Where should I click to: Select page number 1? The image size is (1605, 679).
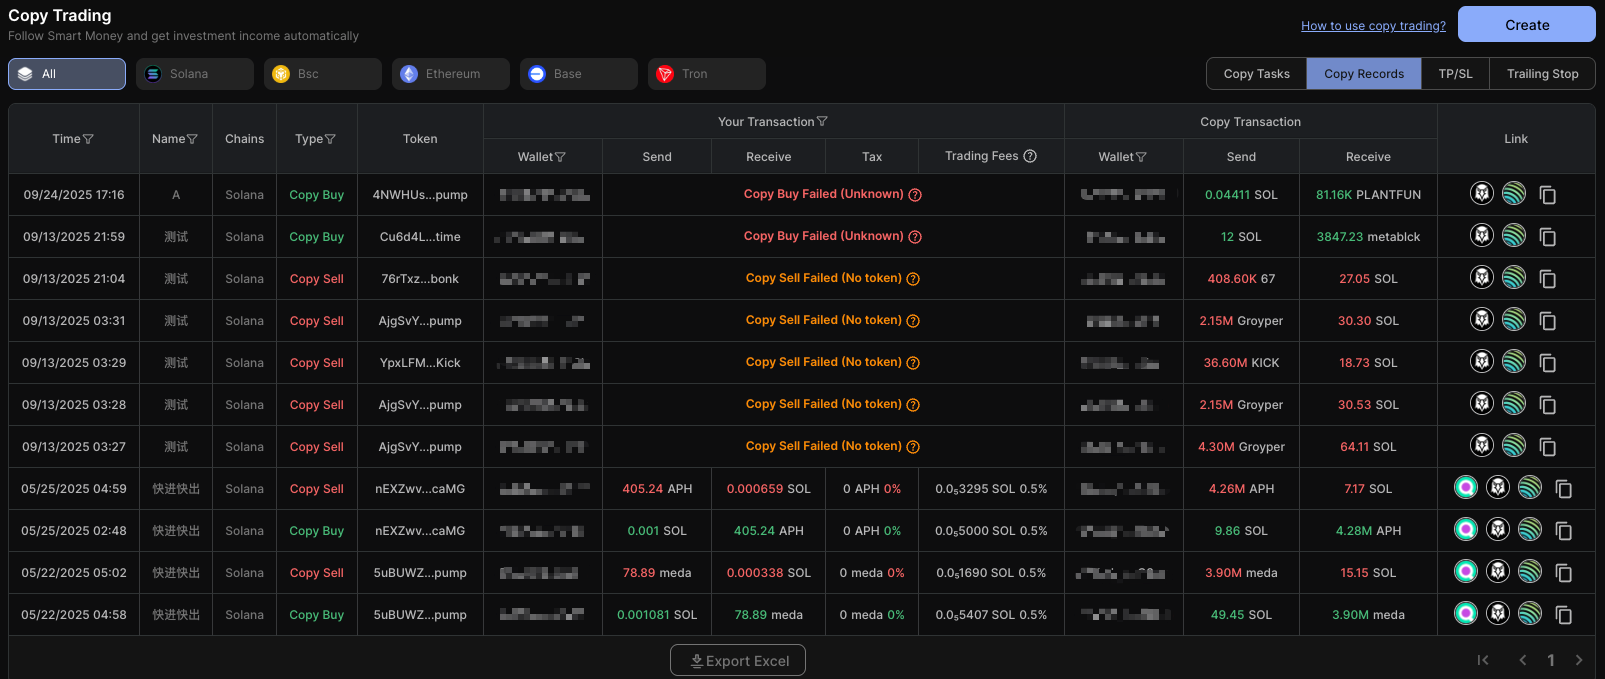pos(1551,660)
